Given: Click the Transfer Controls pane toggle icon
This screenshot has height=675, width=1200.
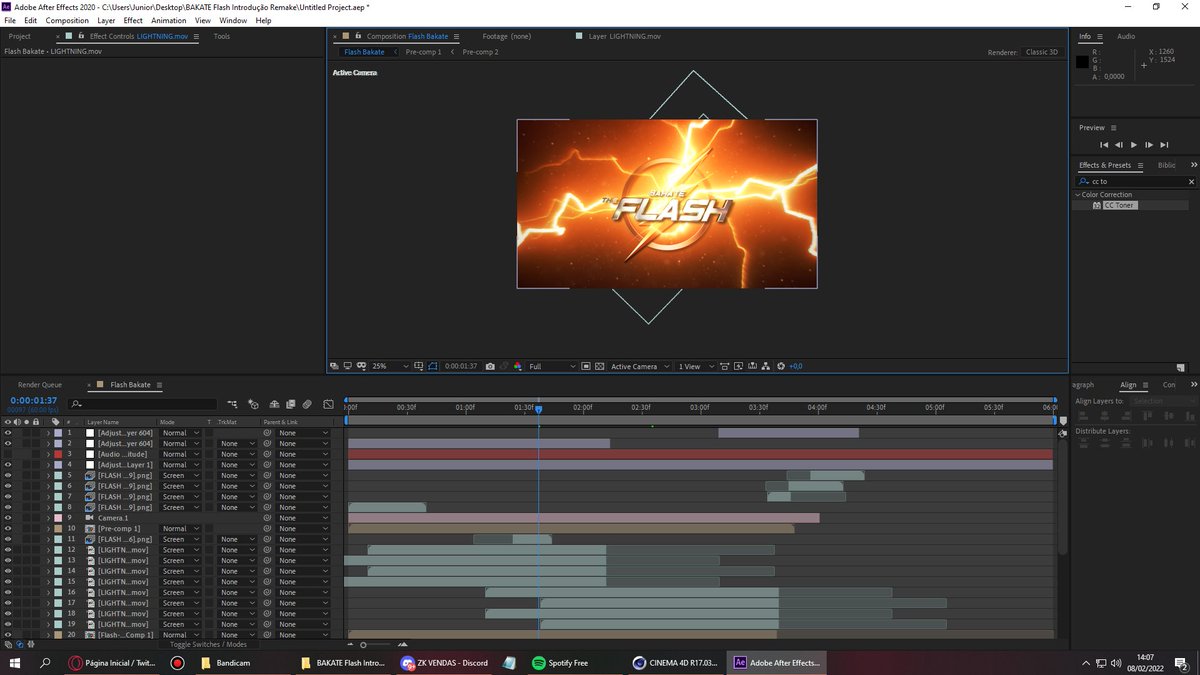Looking at the screenshot, I should 20,644.
